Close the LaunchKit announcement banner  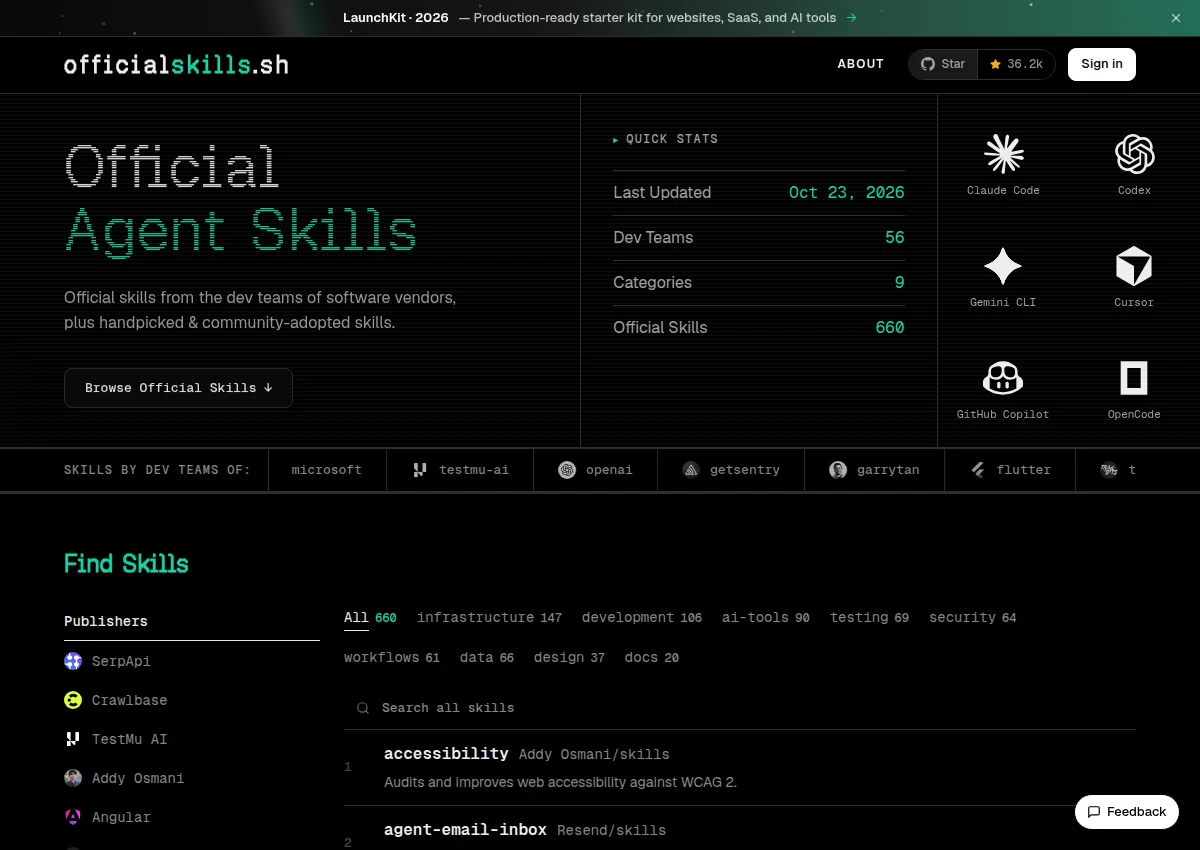(x=1176, y=18)
